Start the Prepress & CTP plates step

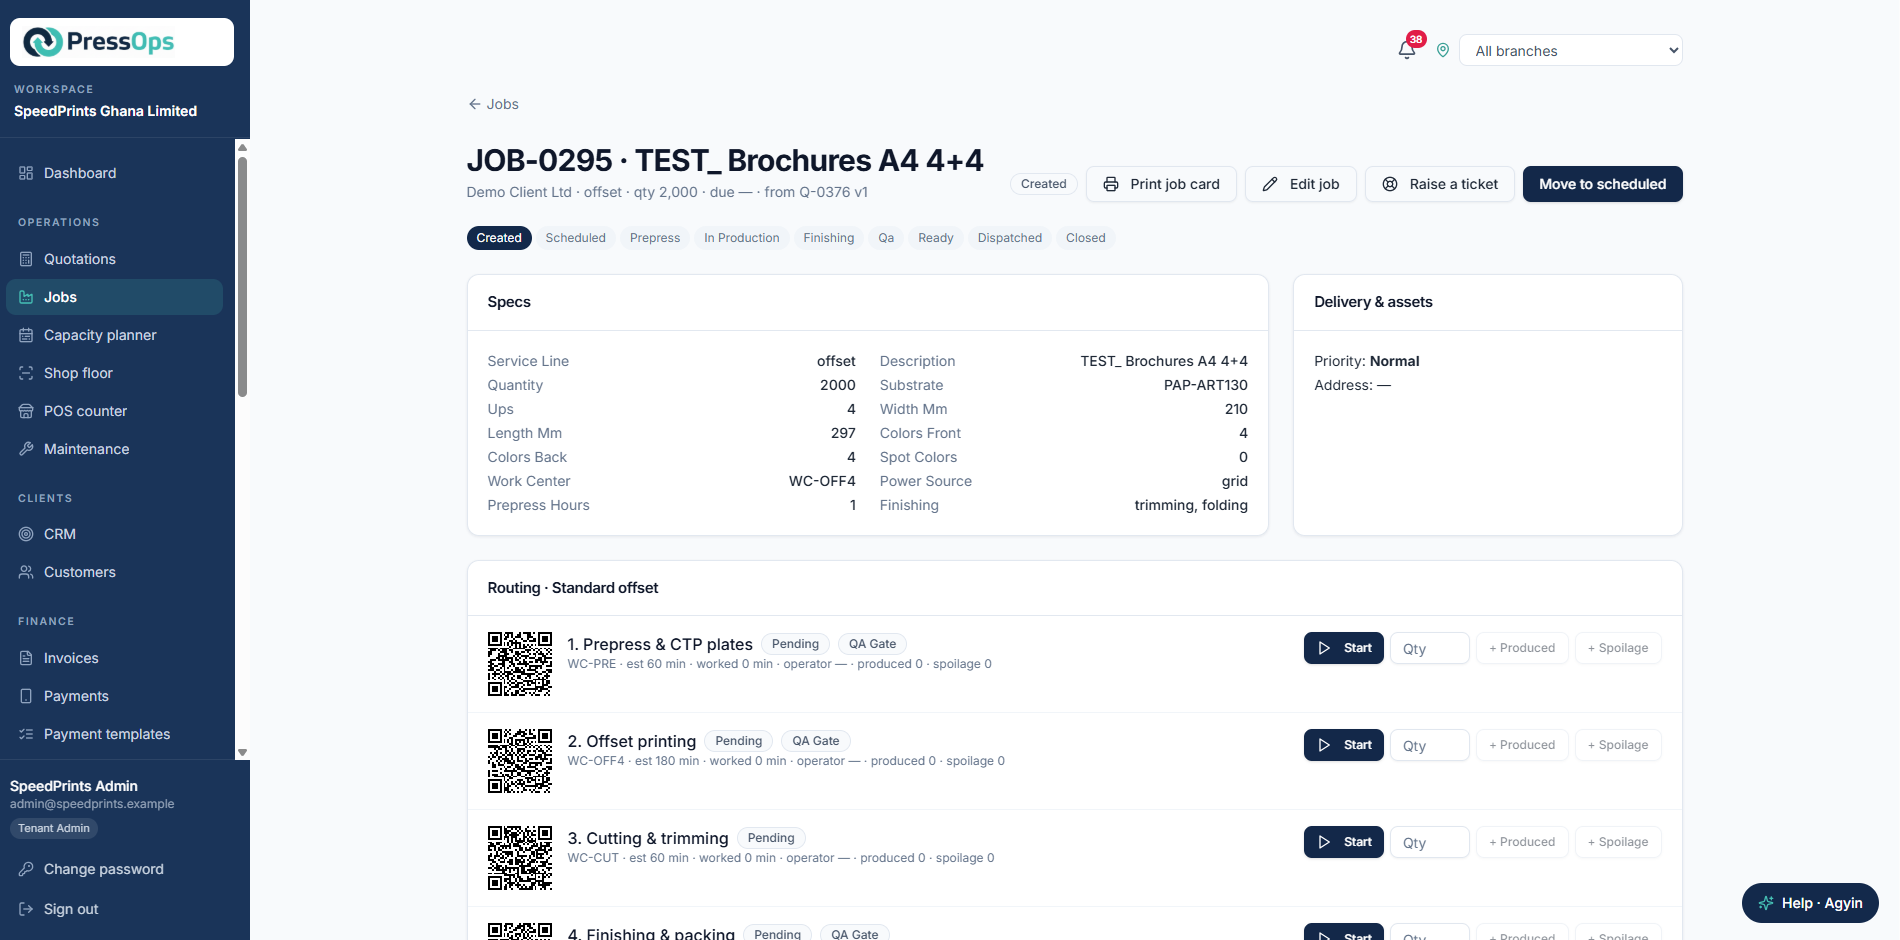click(1344, 648)
